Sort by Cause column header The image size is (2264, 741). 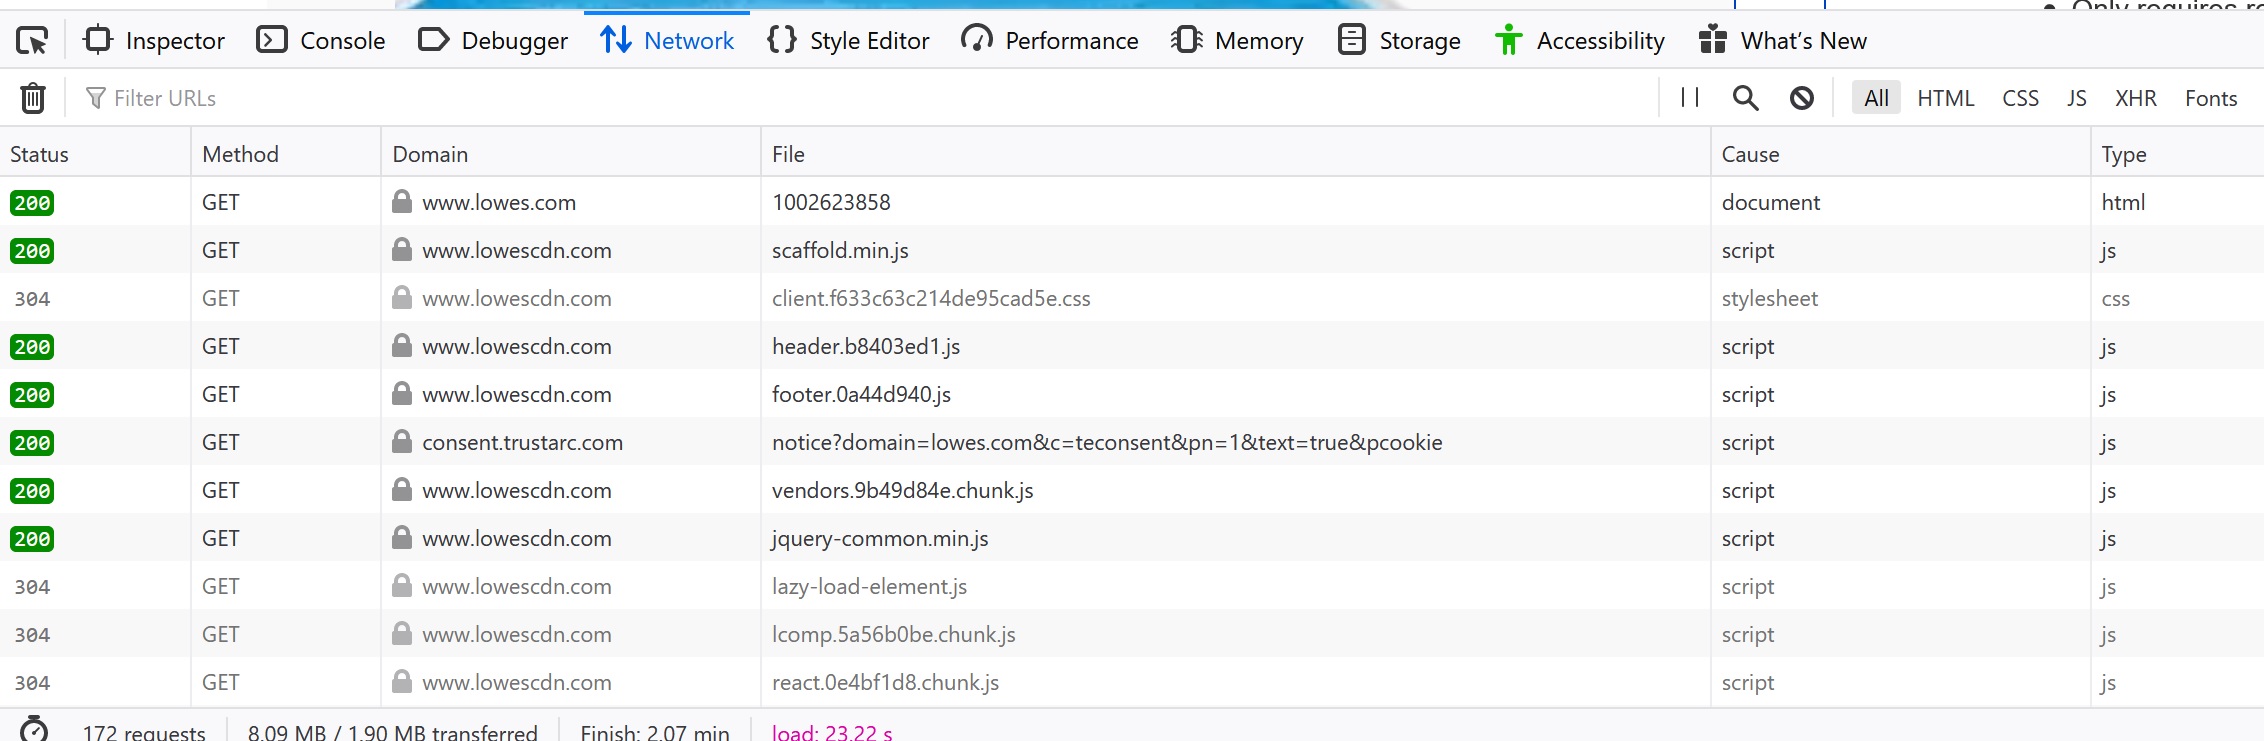(1901, 153)
